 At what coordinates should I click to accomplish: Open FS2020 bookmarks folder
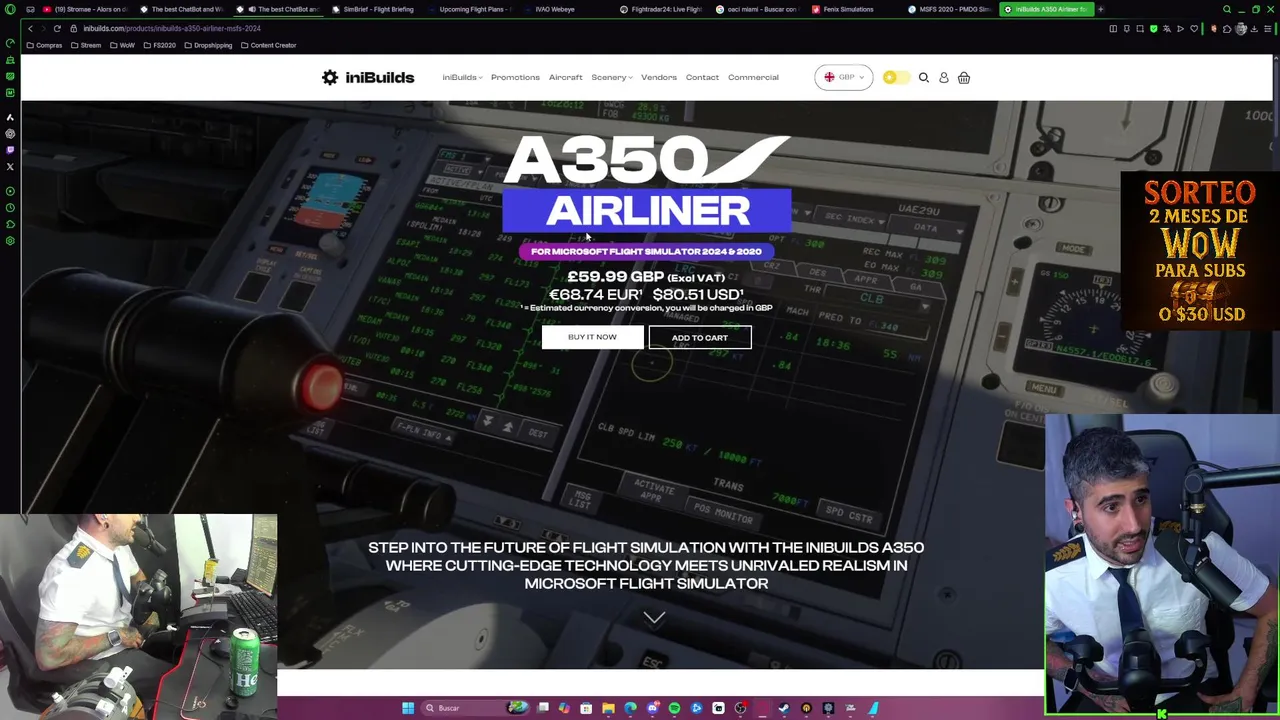point(160,45)
